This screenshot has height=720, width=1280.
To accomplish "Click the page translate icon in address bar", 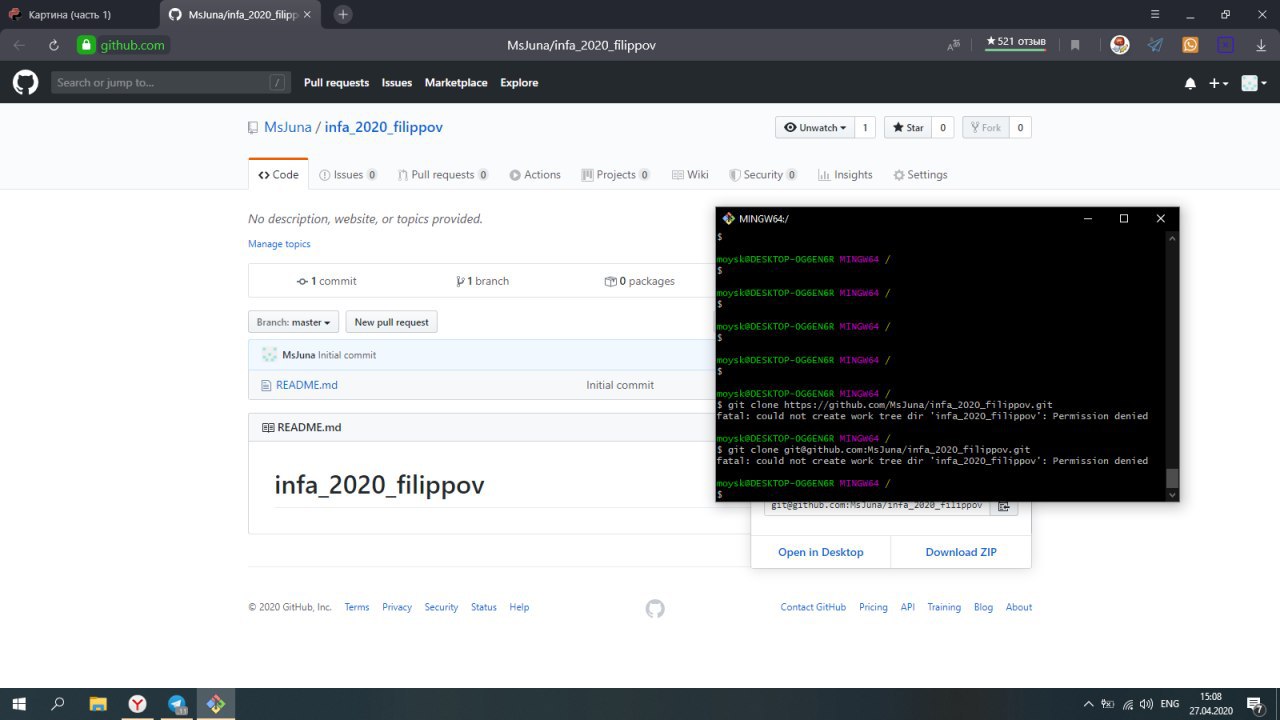I will [x=954, y=45].
